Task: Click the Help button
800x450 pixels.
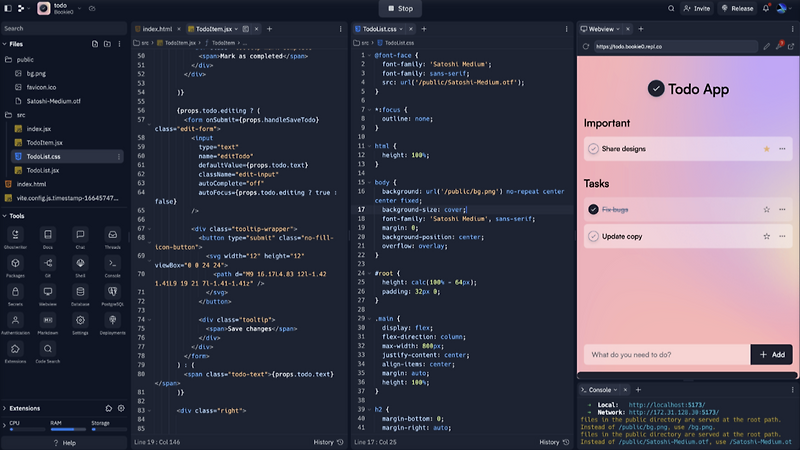Action: pos(64,443)
